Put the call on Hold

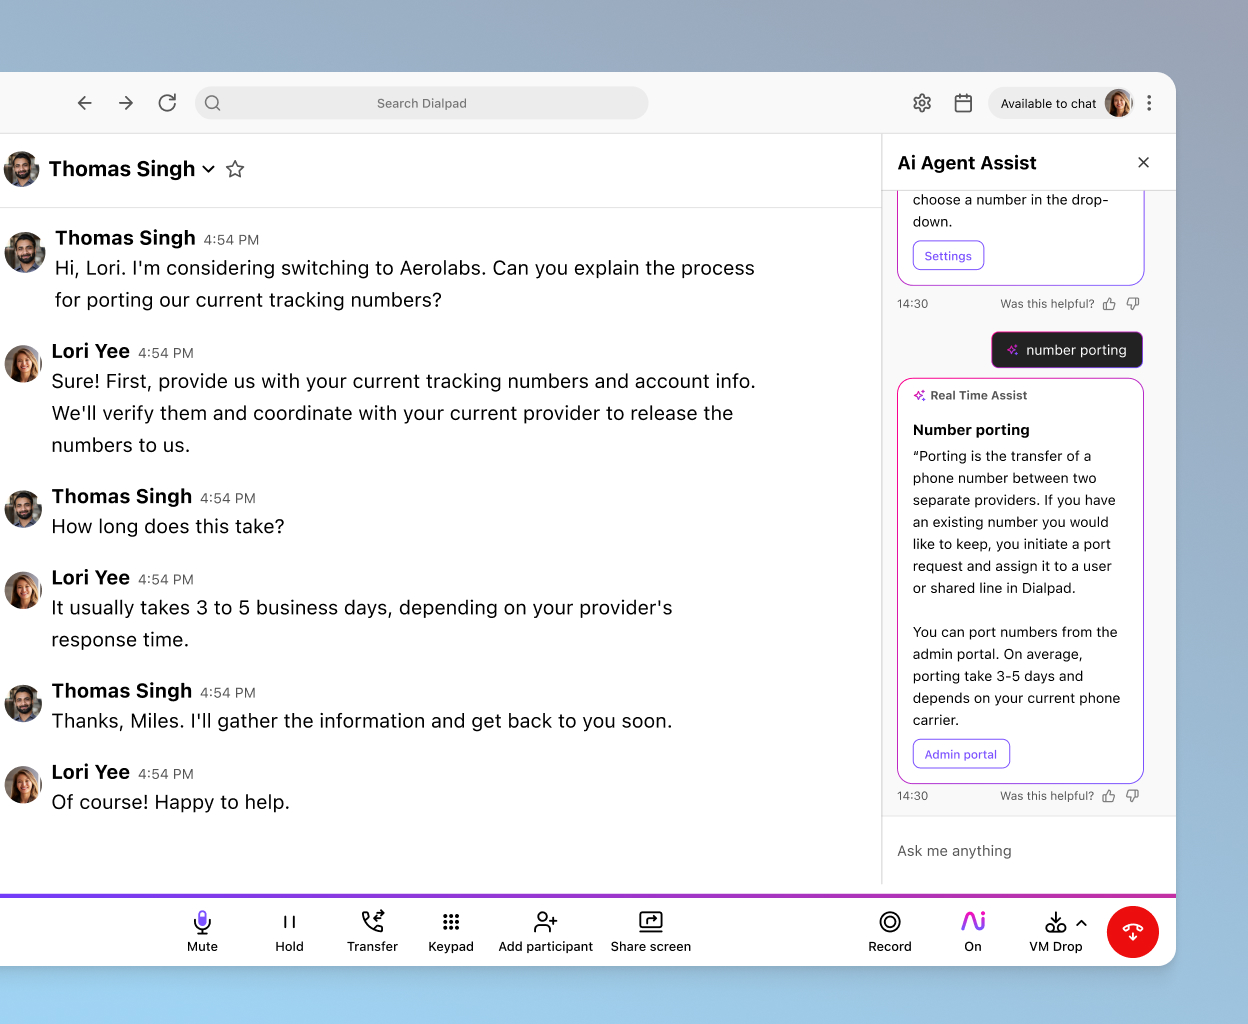coord(289,931)
